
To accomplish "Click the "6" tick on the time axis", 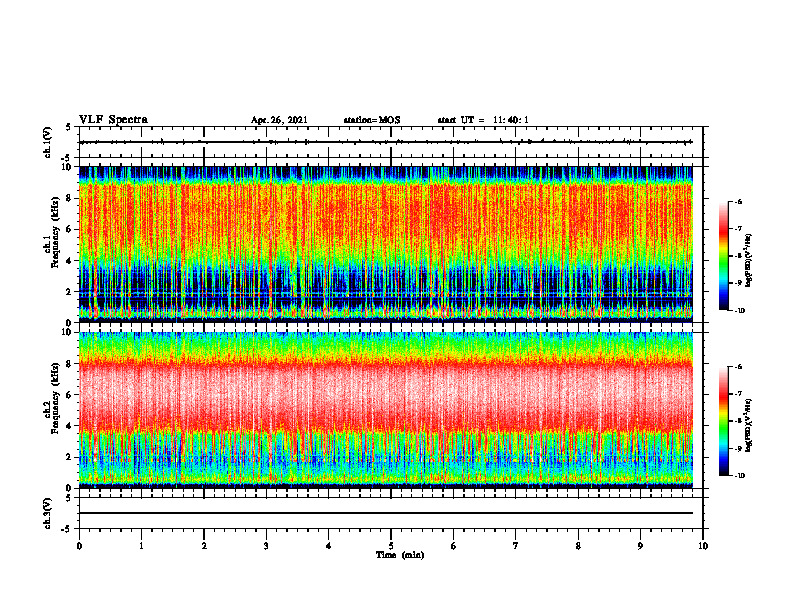I will pyautogui.click(x=454, y=546).
